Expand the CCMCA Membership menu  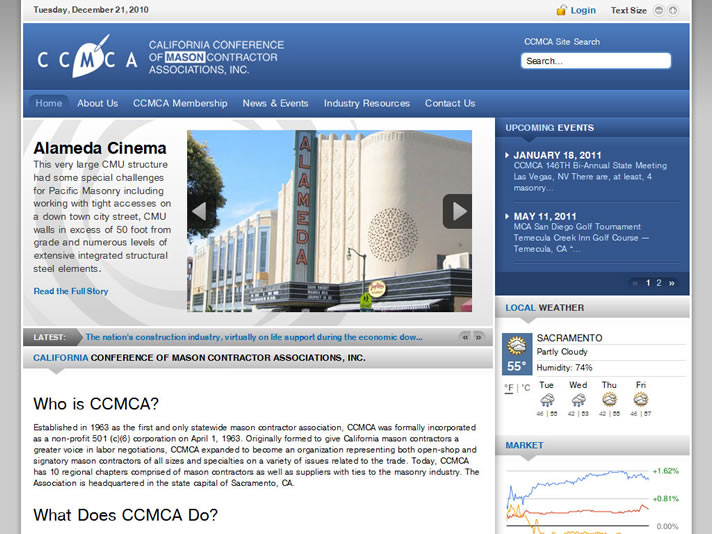coord(180,103)
